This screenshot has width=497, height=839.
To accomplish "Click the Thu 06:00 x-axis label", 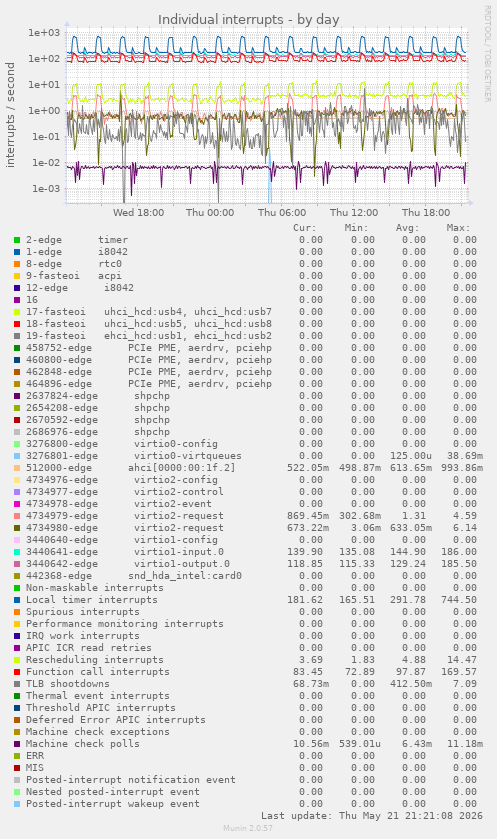I will coord(282,213).
